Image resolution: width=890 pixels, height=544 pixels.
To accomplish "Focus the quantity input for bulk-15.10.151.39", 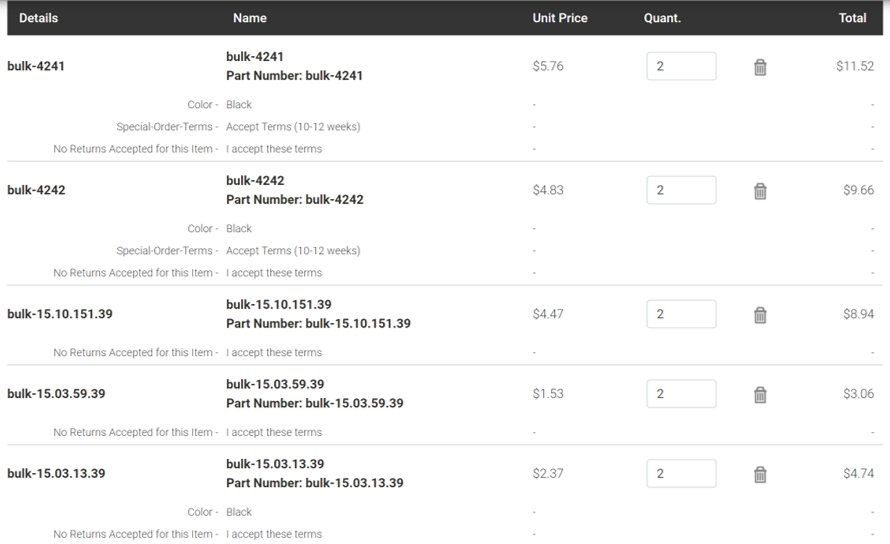I will (681, 314).
